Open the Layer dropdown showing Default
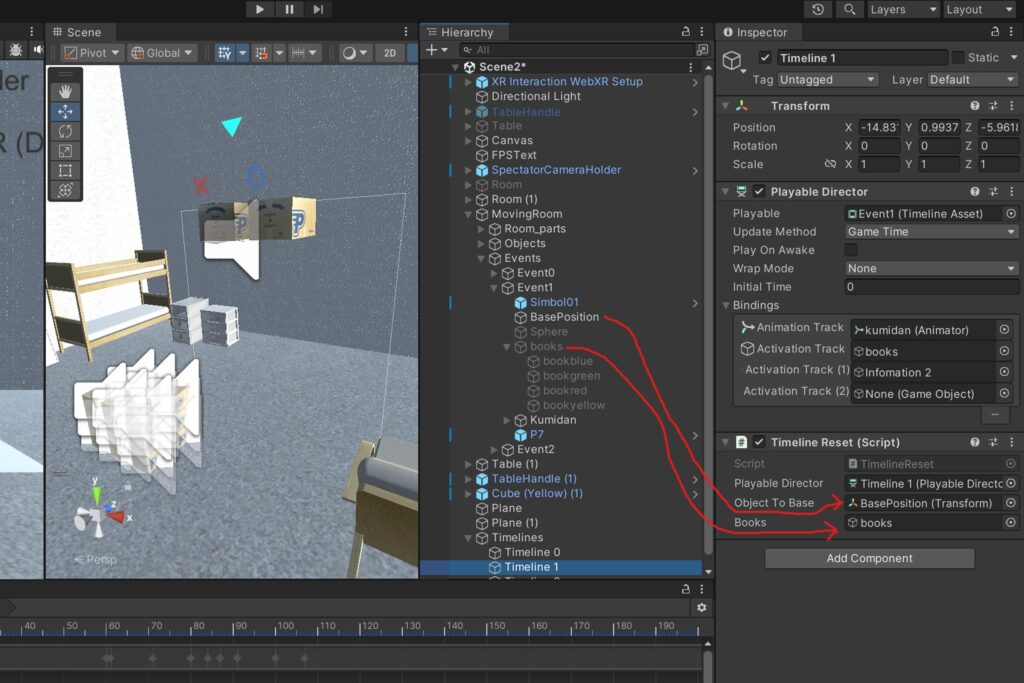Viewport: 1024px width, 683px height. [972, 80]
